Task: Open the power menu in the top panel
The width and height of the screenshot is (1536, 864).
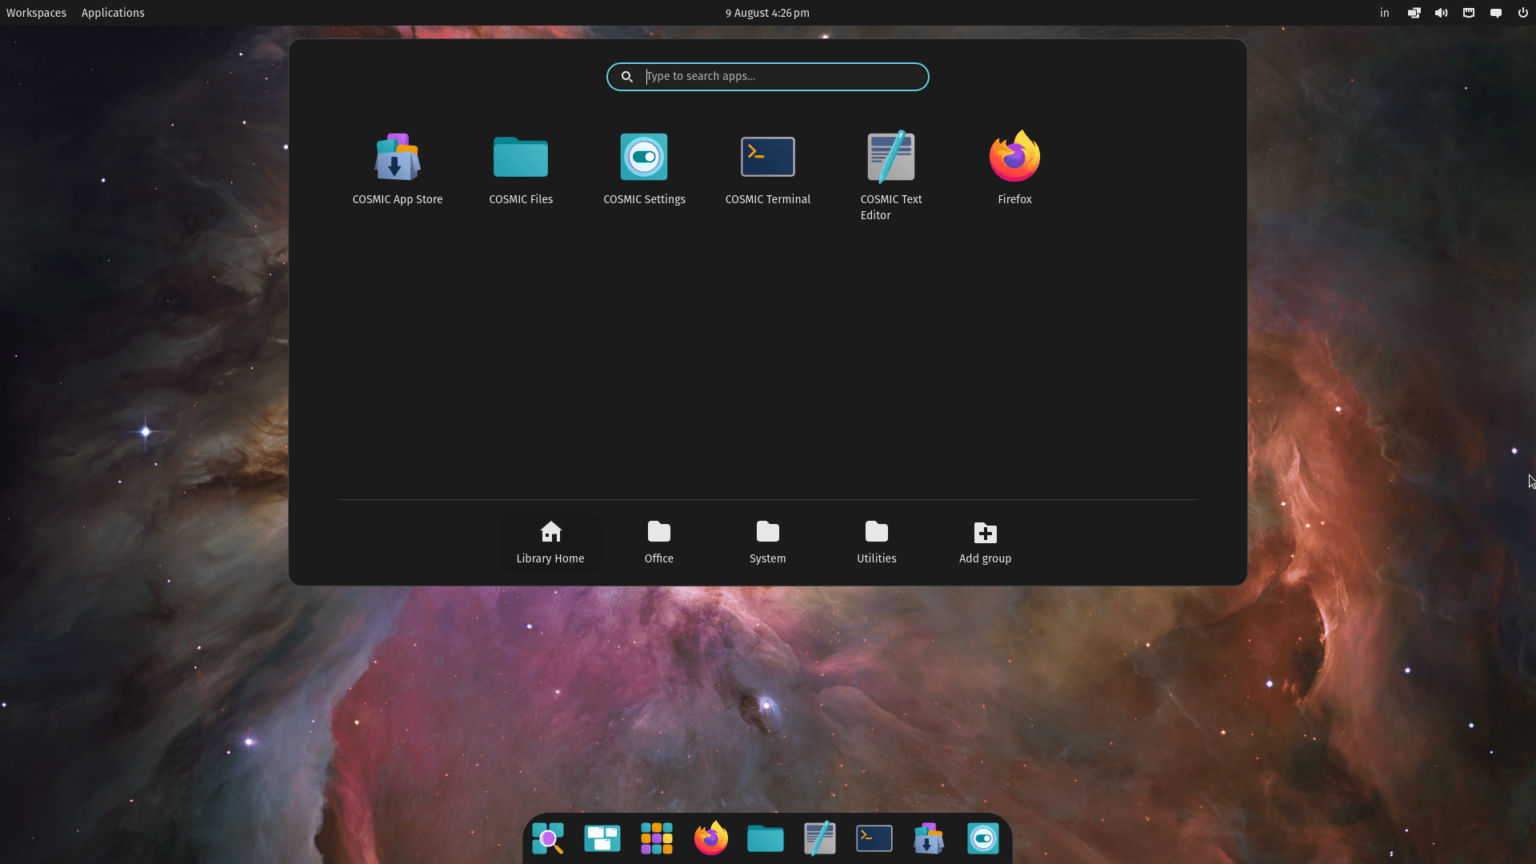Action: (x=1523, y=12)
